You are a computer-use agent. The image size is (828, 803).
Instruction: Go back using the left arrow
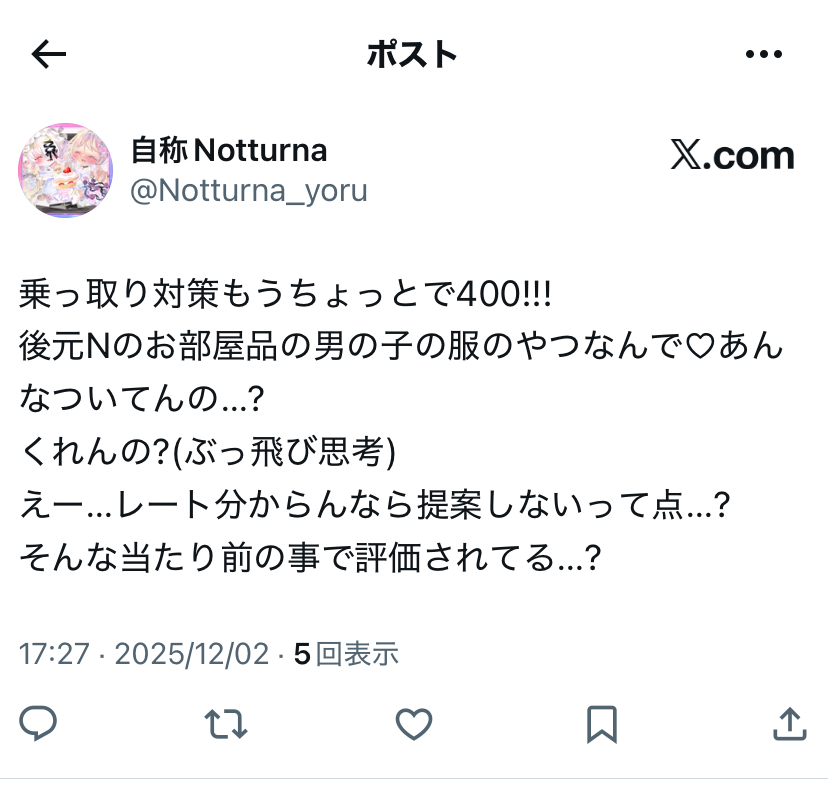tap(49, 54)
